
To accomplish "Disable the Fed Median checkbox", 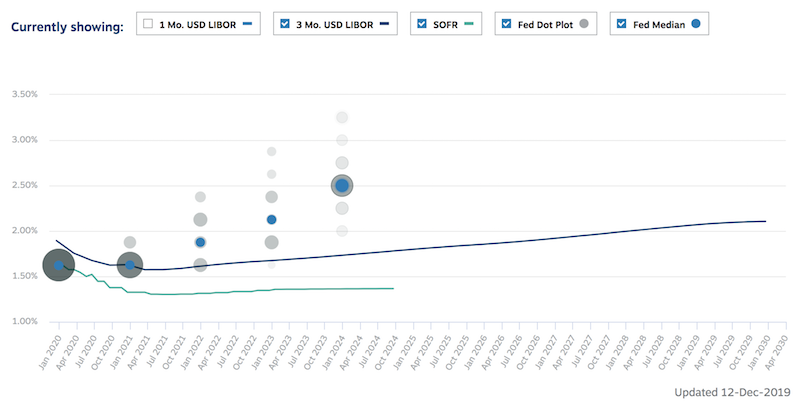I will tap(621, 24).
